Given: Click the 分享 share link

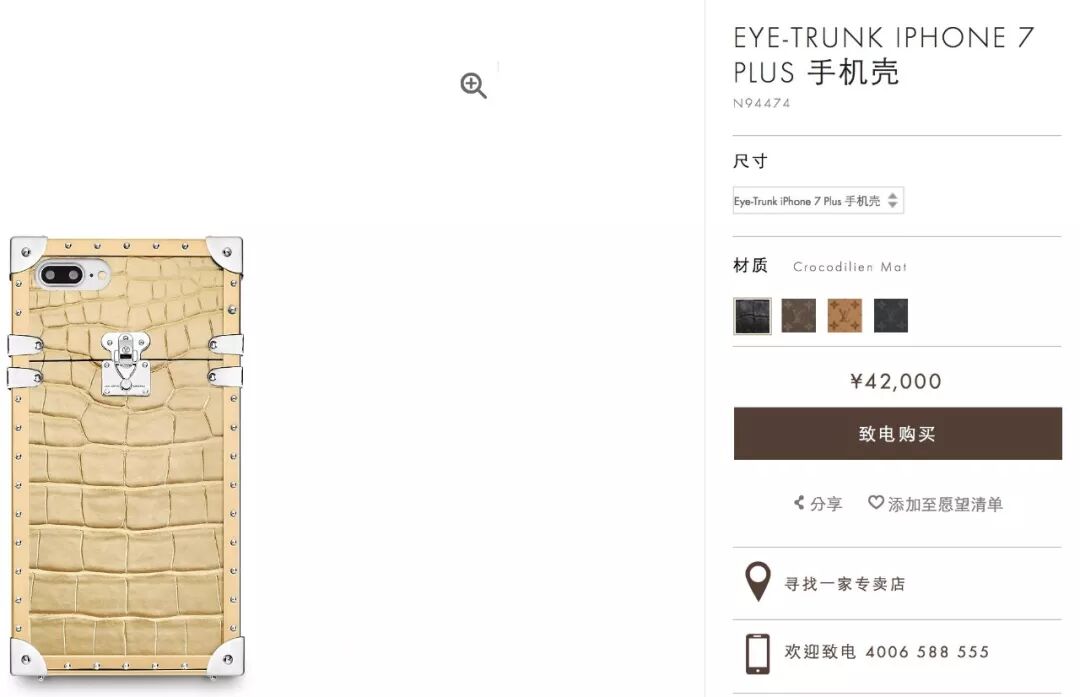Looking at the screenshot, I should pyautogui.click(x=825, y=504).
